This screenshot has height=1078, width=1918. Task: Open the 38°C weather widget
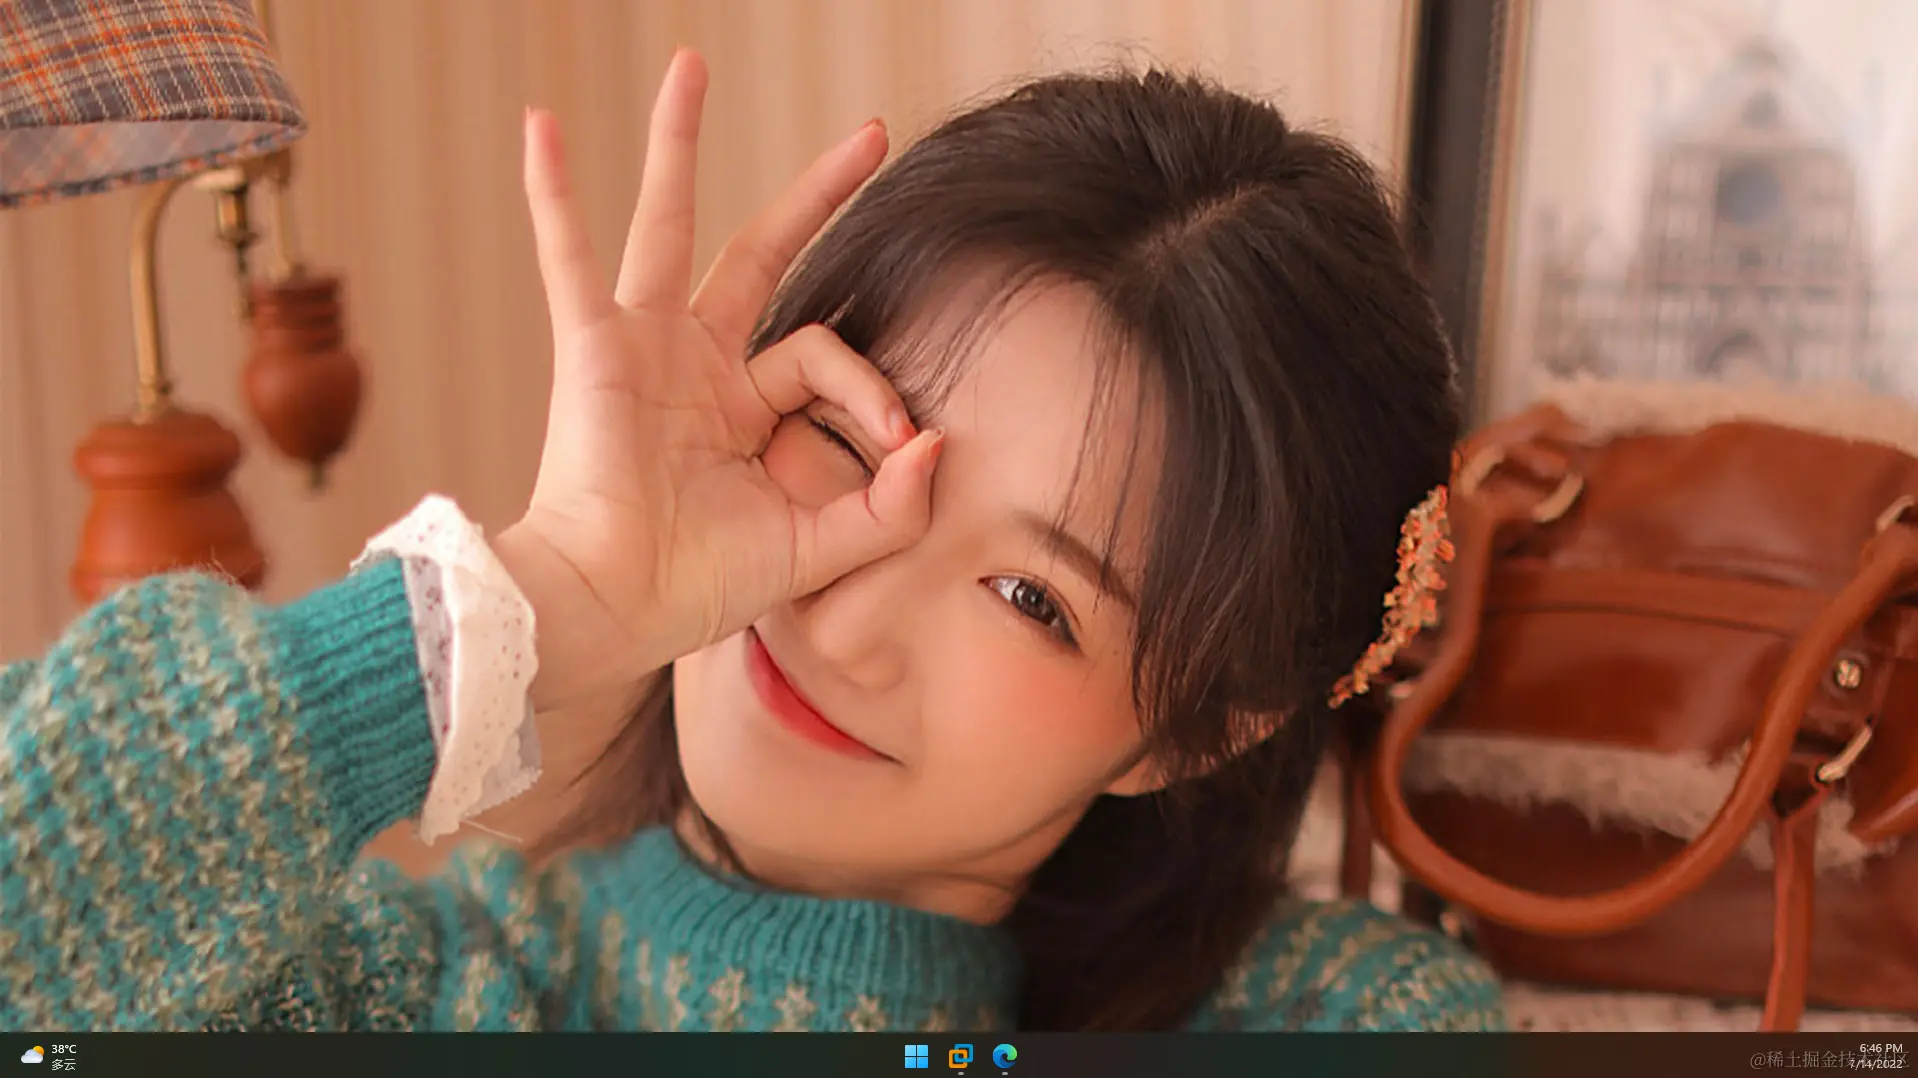[49, 1056]
